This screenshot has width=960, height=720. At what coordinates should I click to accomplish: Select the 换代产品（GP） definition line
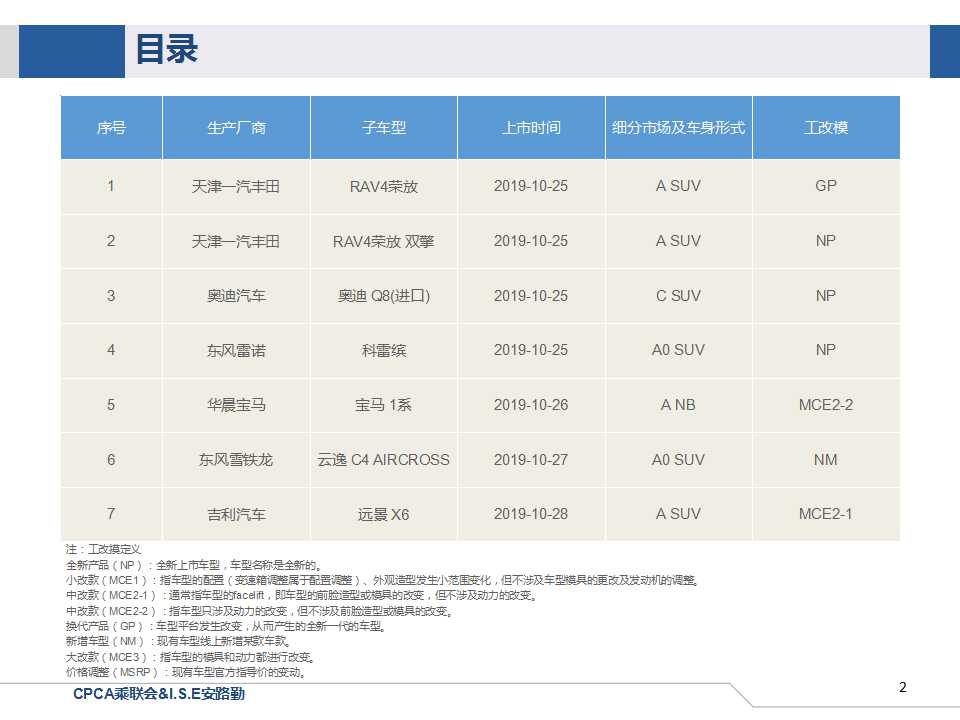pos(226,626)
